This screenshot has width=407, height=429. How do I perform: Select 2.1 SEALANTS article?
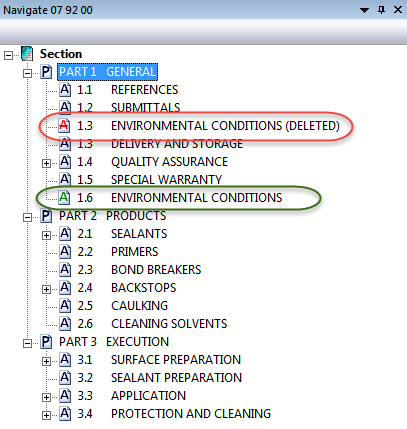coord(122,234)
